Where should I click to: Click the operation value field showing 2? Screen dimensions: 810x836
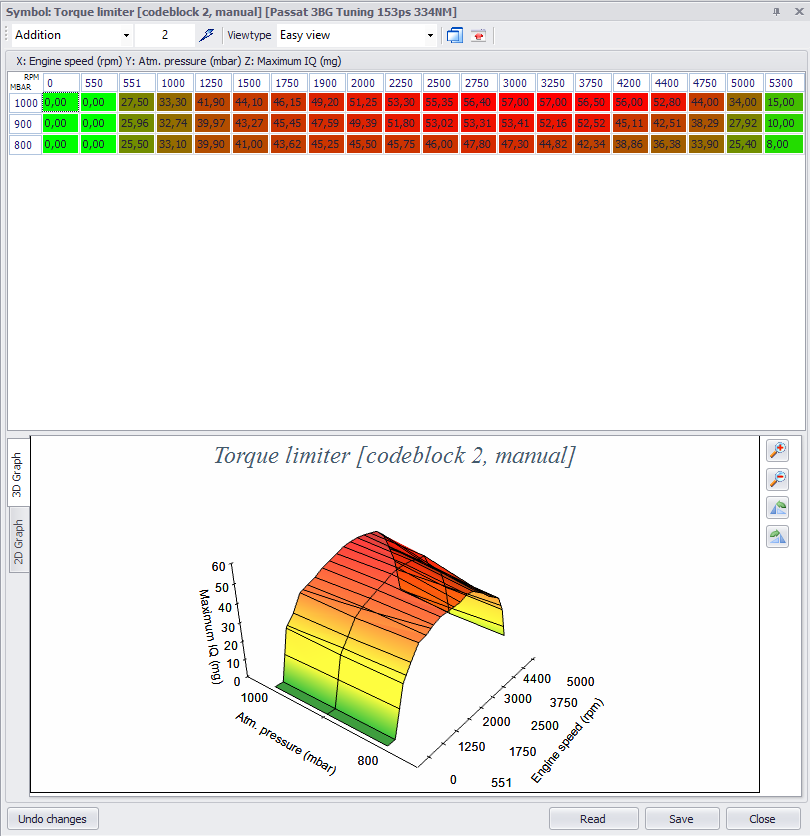point(165,35)
